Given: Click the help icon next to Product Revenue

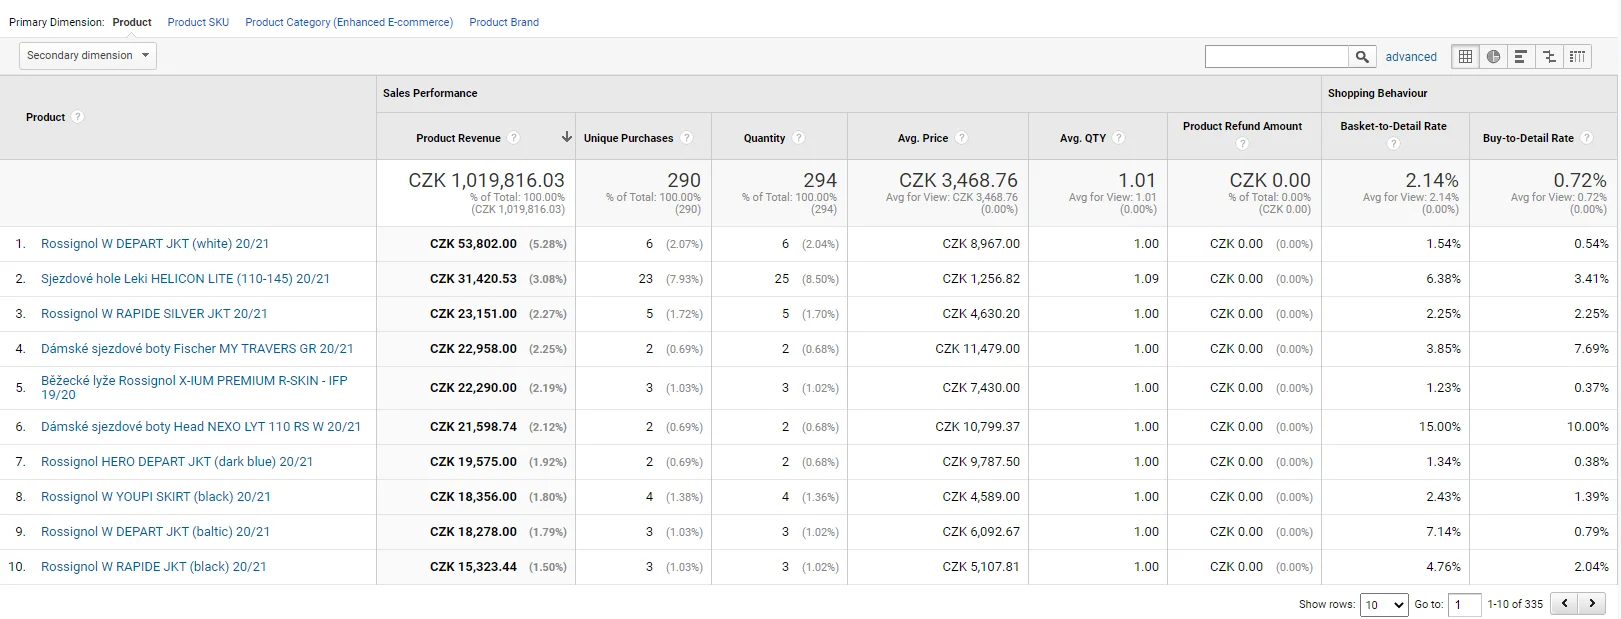Looking at the screenshot, I should pyautogui.click(x=513, y=138).
